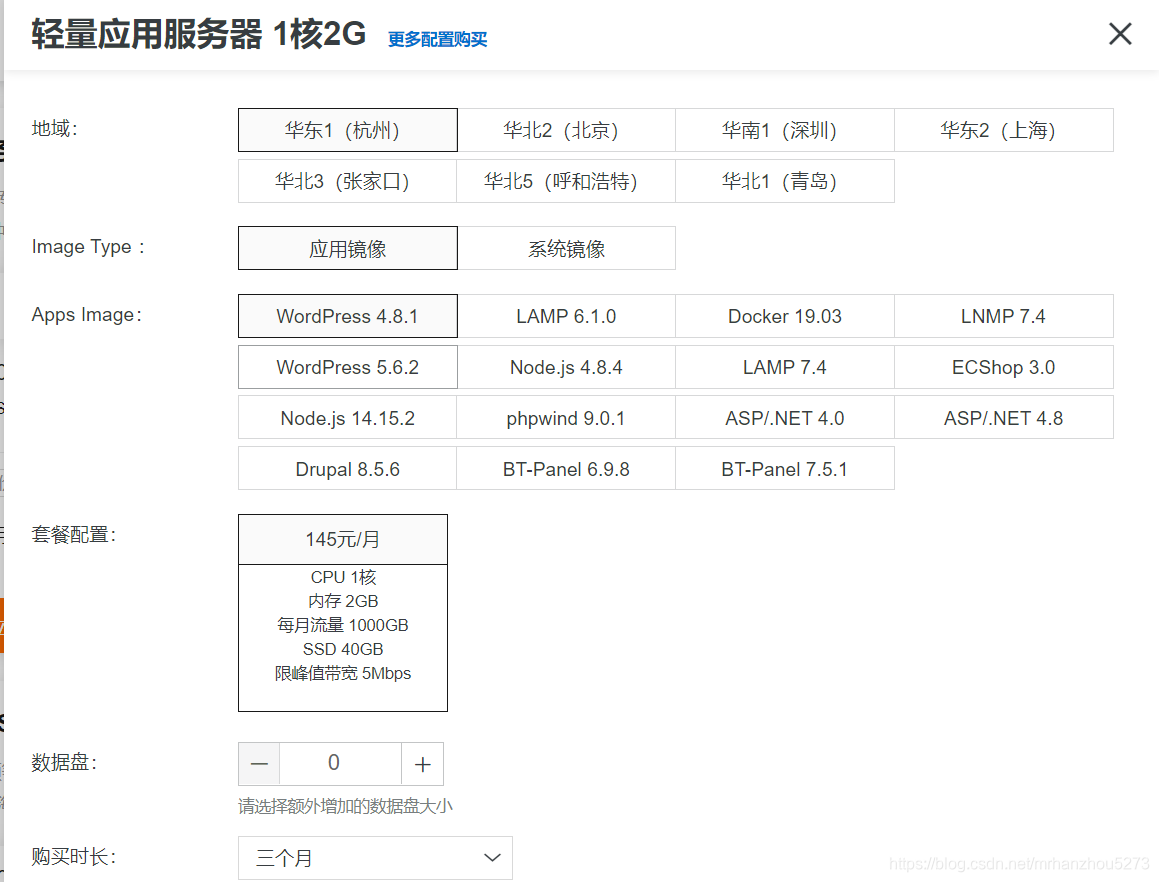Choose the ECShop 3.0 image
1159x882 pixels.
[1004, 367]
